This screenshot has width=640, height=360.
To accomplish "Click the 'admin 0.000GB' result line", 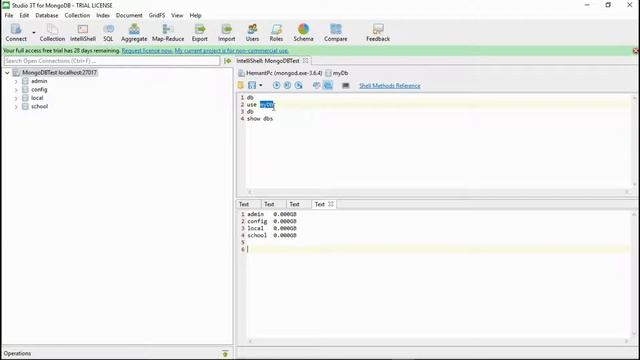I will coord(272,214).
